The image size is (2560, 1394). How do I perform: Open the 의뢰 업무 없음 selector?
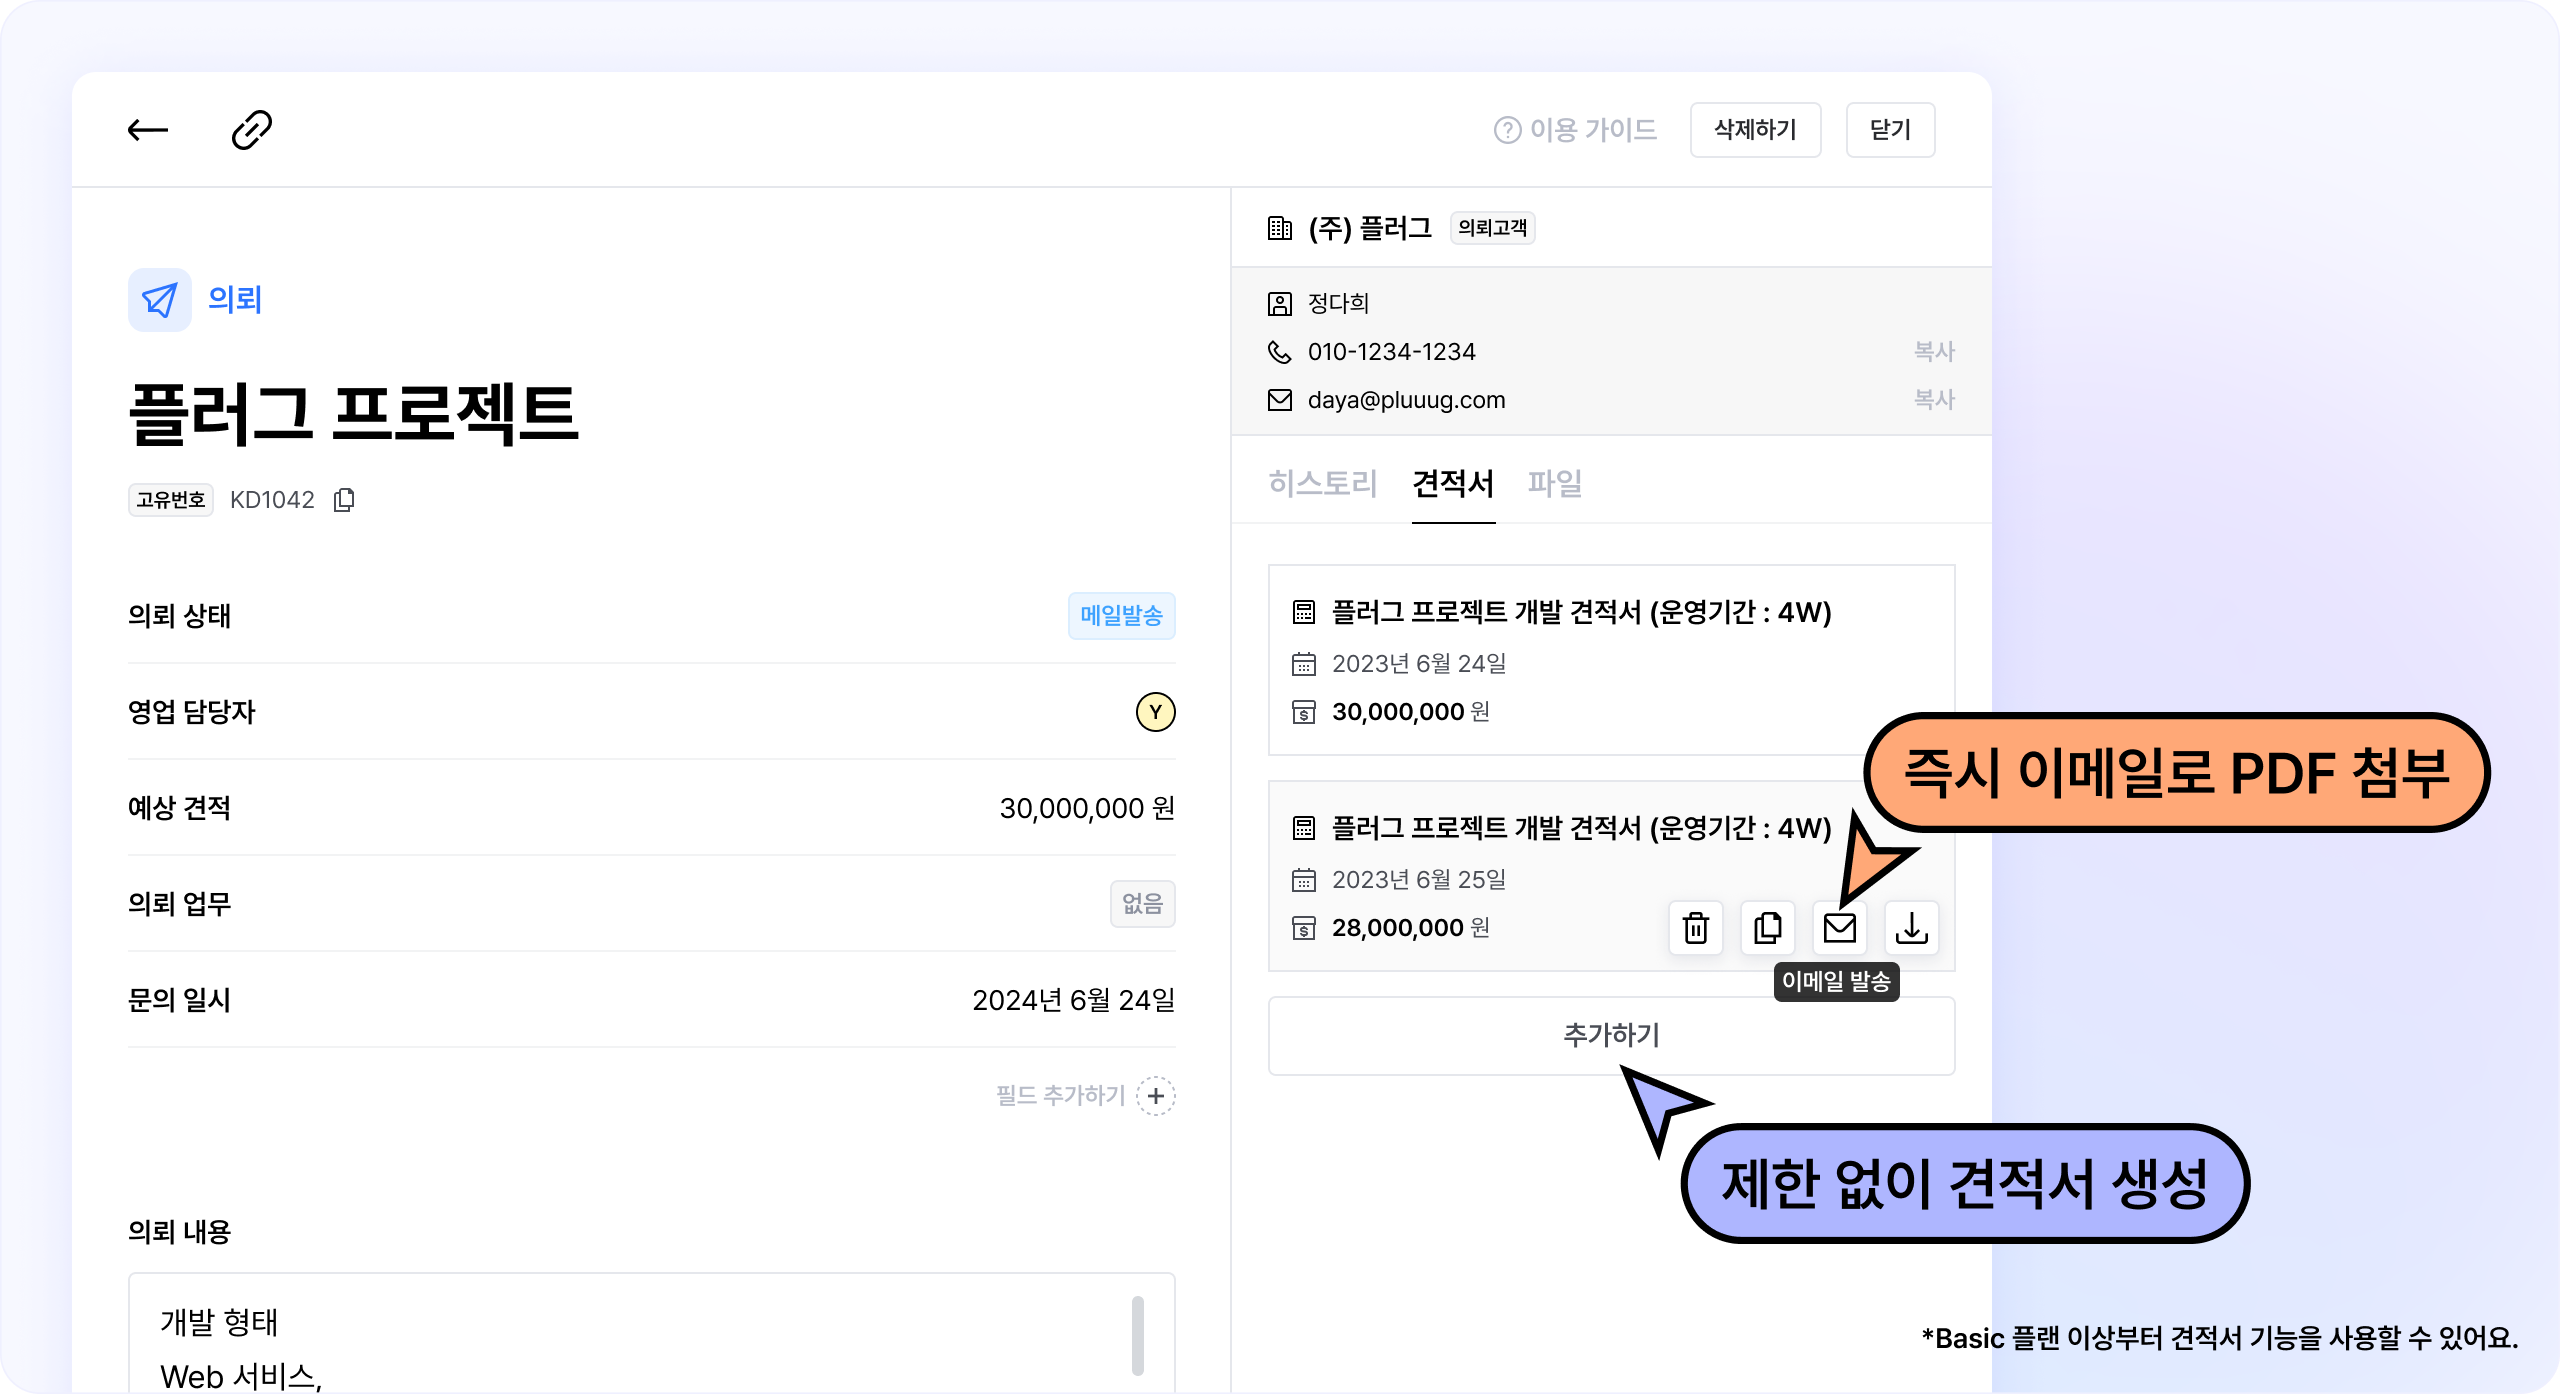pyautogui.click(x=1142, y=904)
